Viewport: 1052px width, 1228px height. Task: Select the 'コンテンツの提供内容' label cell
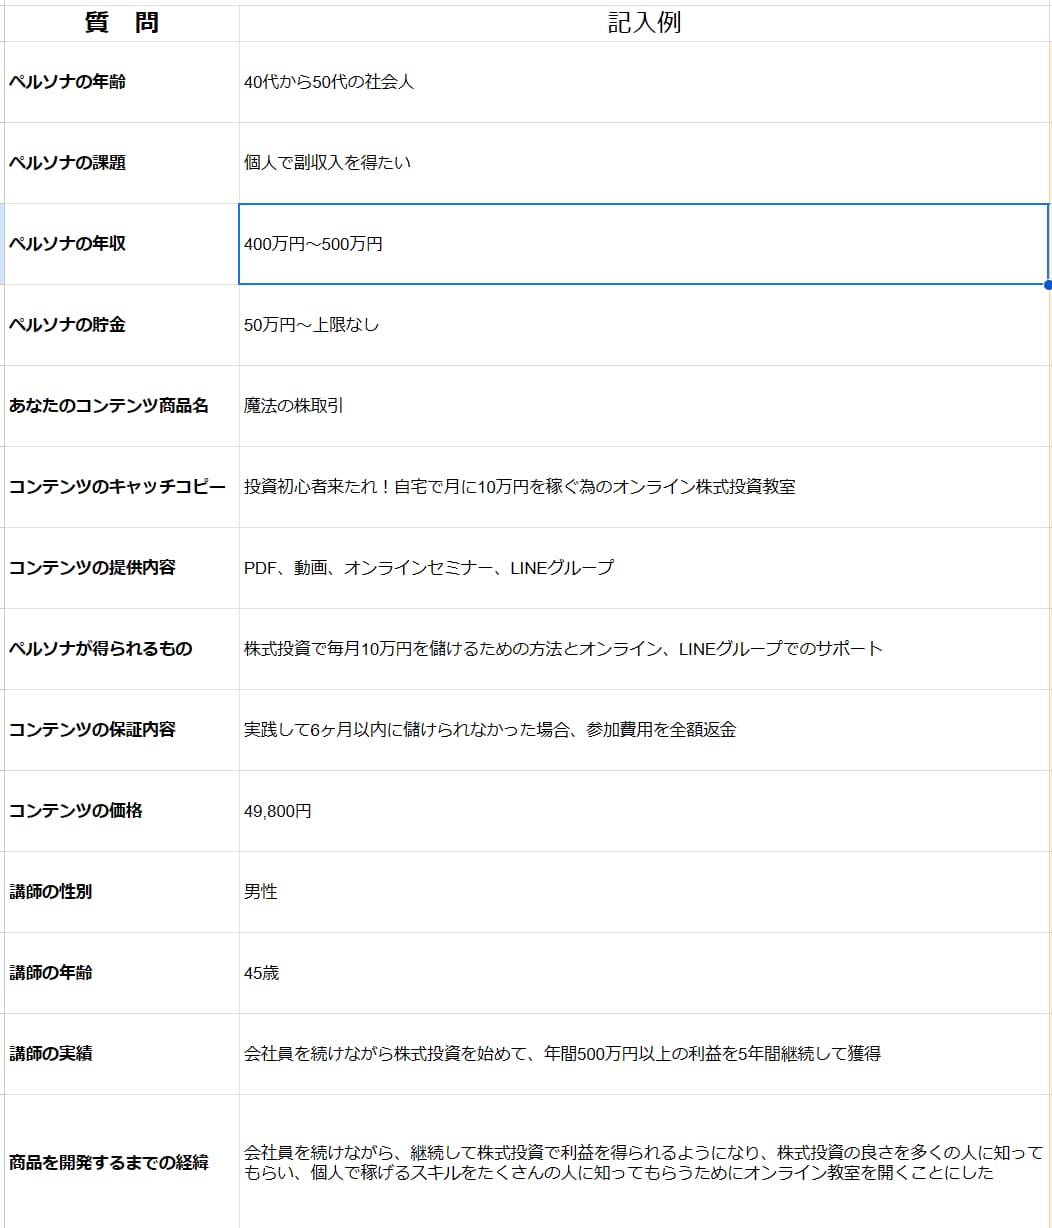(122, 568)
